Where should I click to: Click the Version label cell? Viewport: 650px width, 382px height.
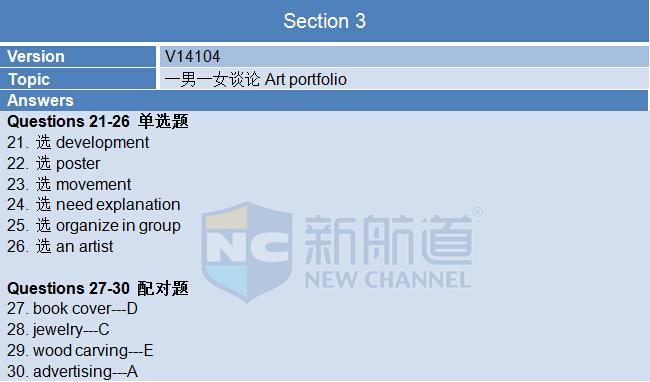click(78, 56)
